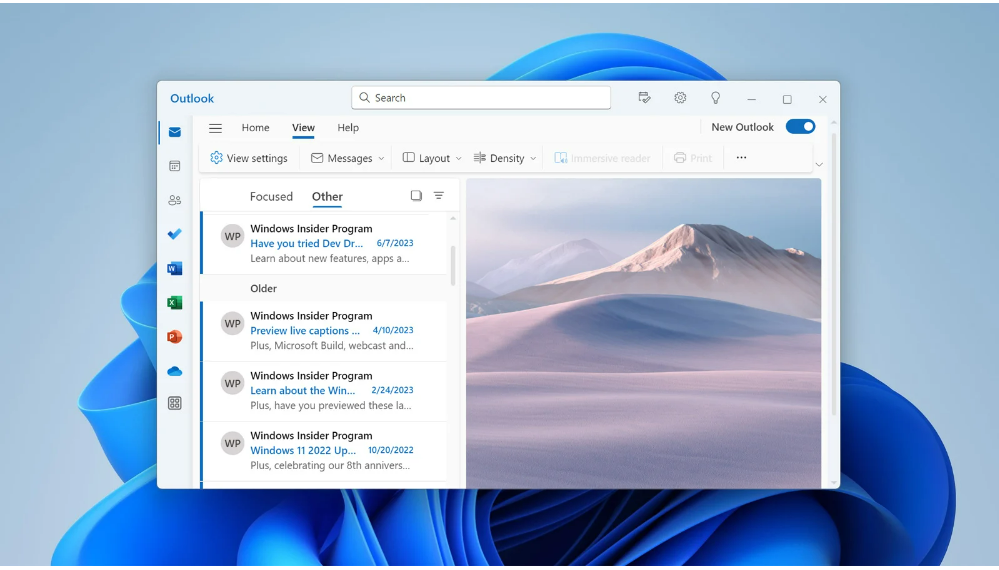Open the Density dropdown
The width and height of the screenshot is (999, 570).
click(505, 158)
